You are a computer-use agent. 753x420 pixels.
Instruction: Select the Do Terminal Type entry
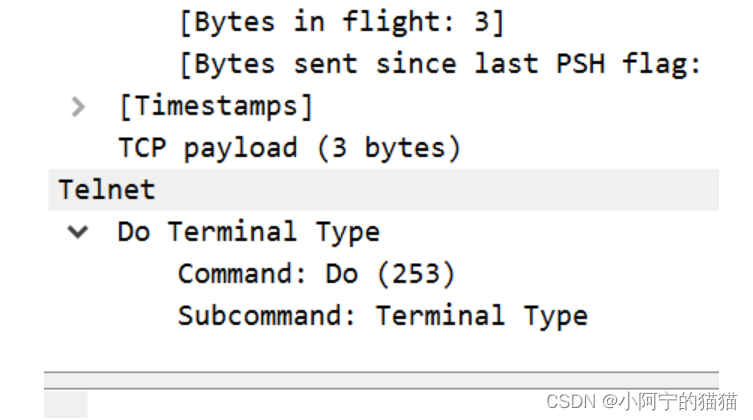tap(249, 232)
